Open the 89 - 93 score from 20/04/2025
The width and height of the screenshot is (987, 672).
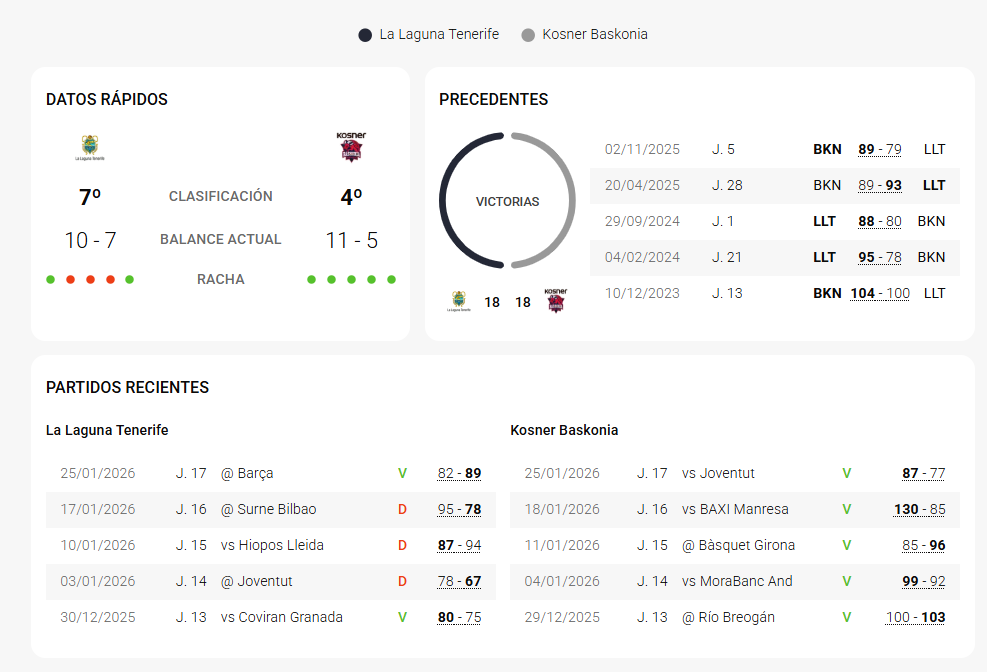(879, 185)
